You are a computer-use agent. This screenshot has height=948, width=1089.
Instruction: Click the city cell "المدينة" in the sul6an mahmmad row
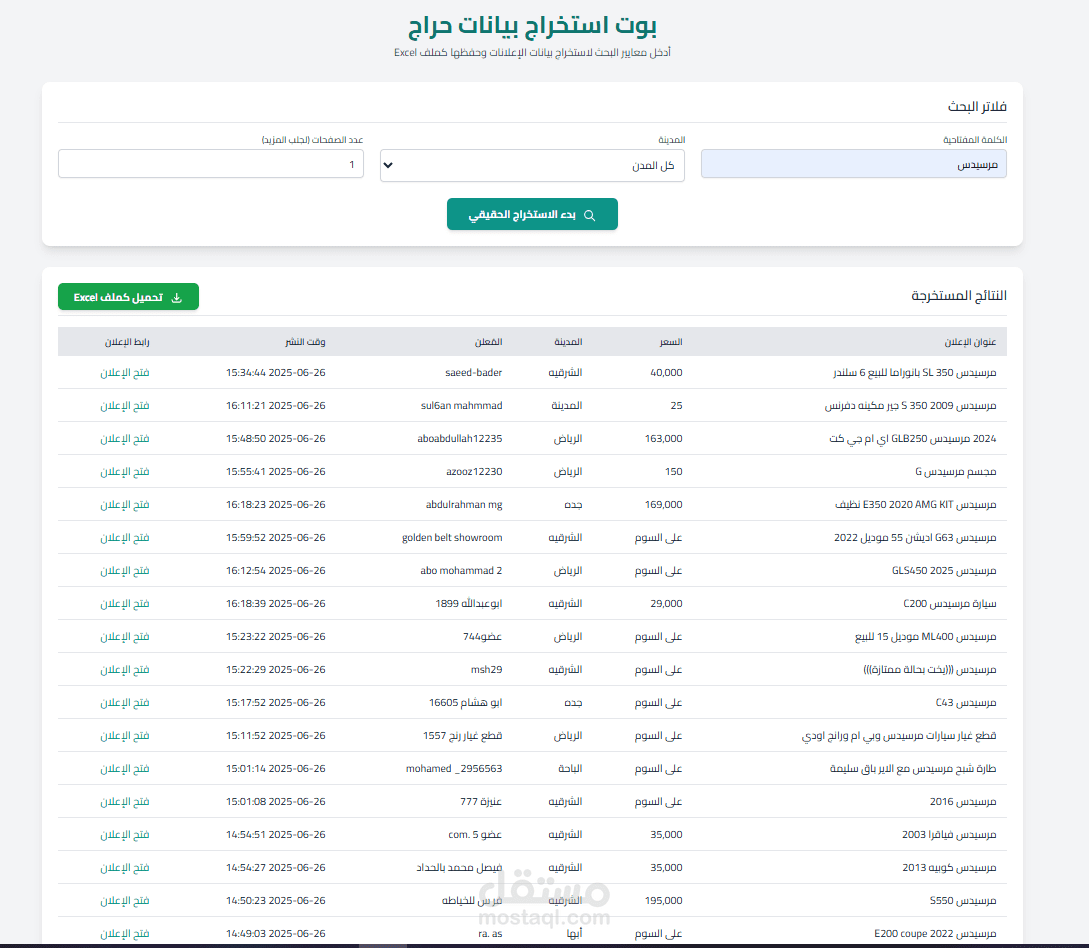point(567,406)
